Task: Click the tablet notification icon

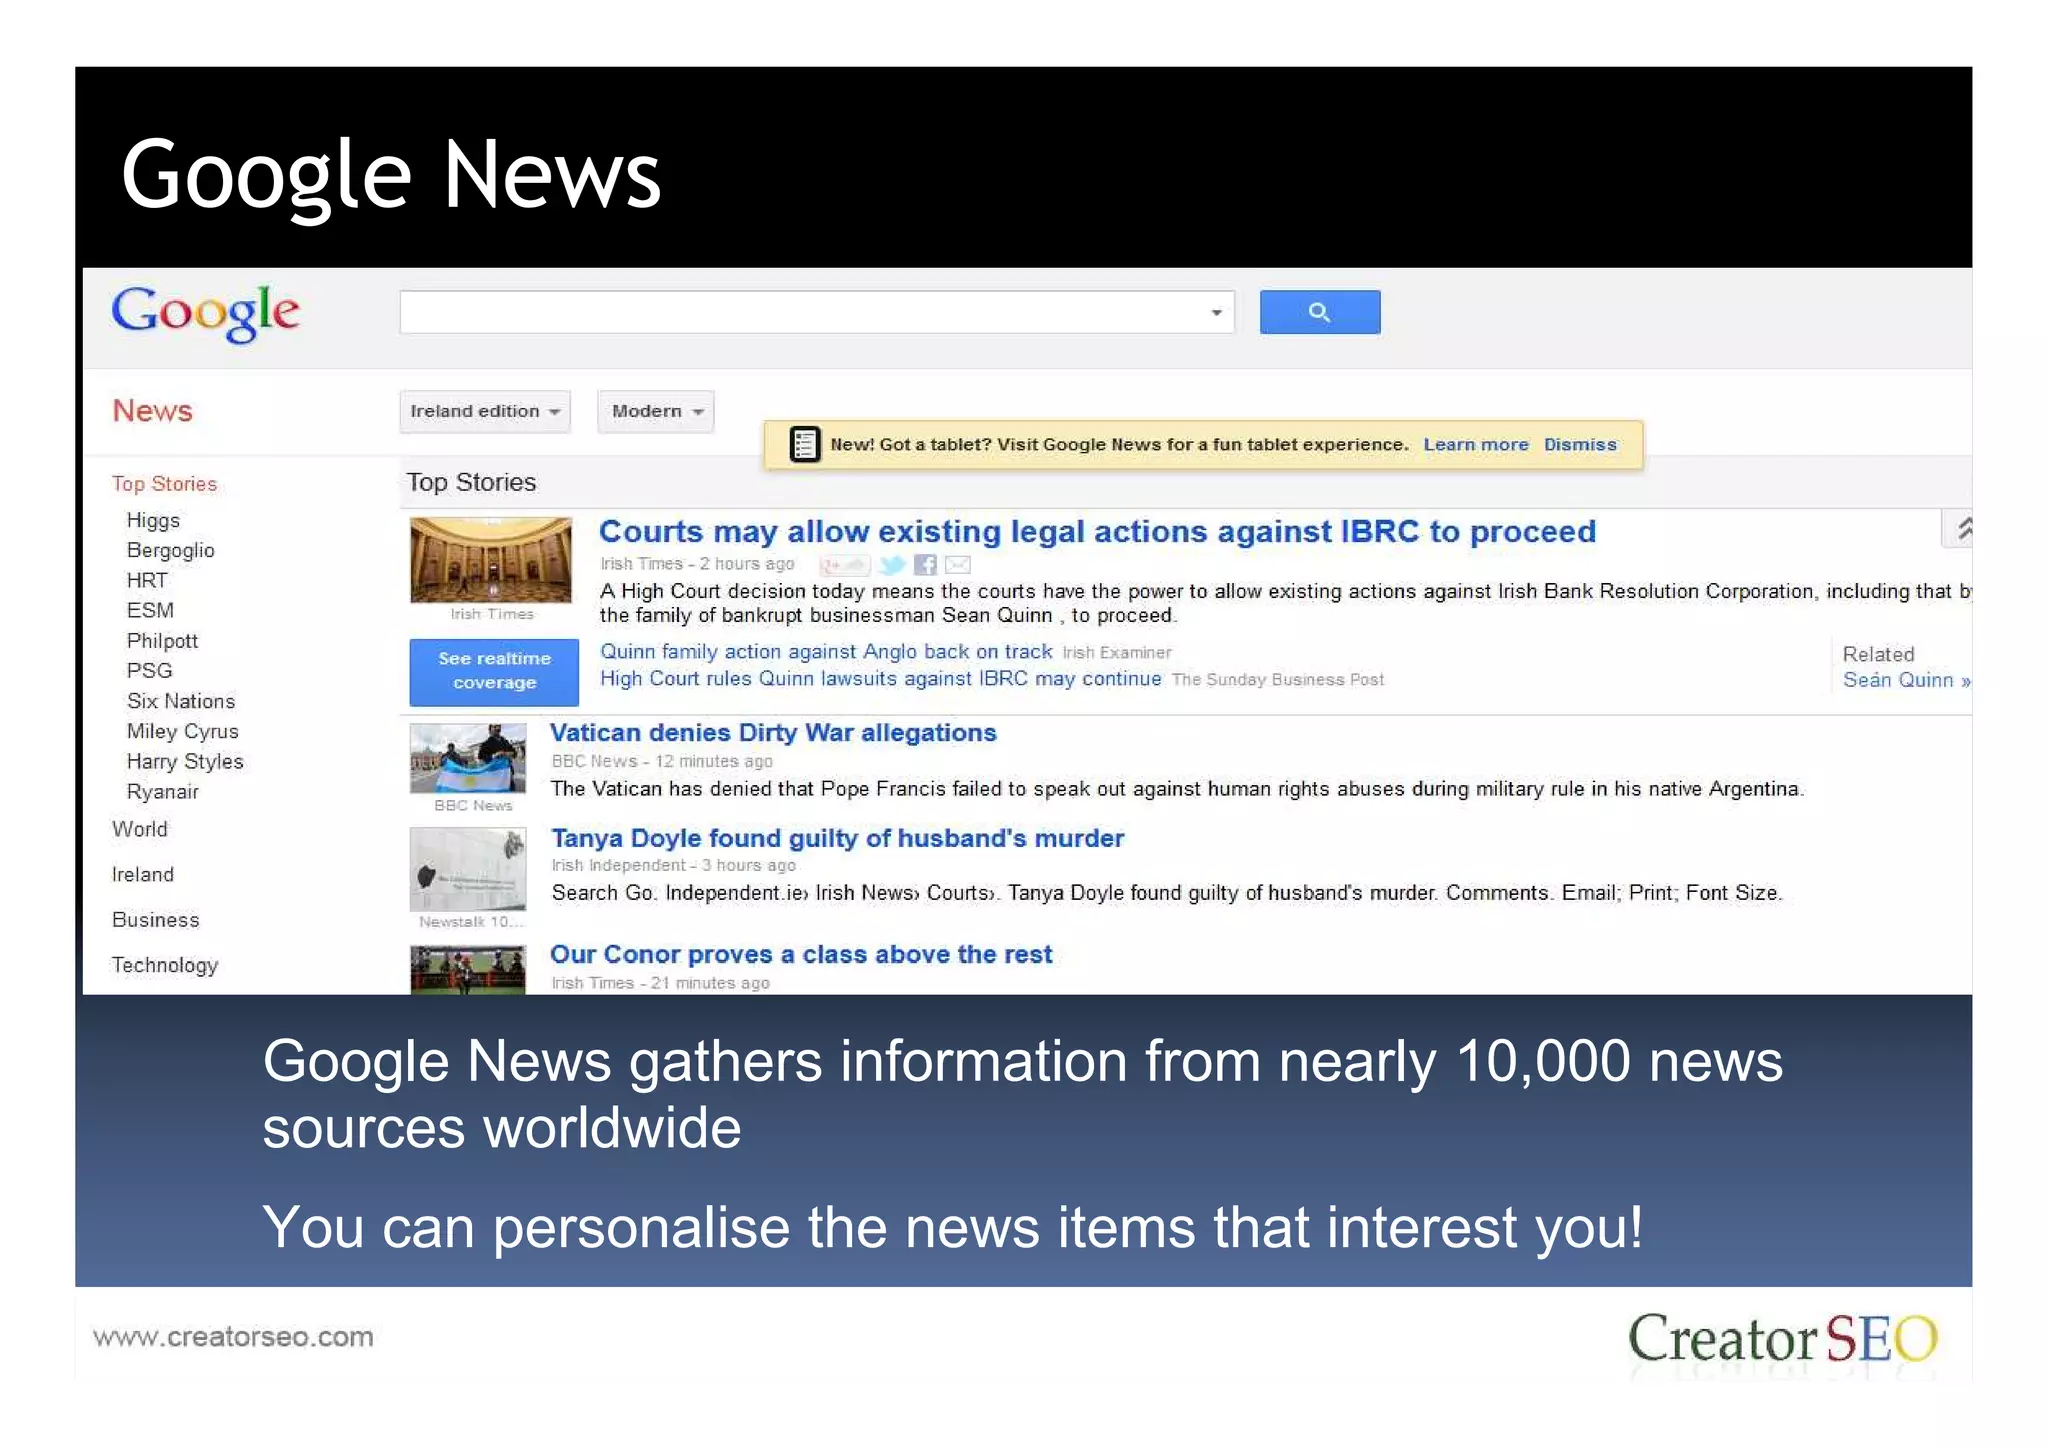Action: click(804, 444)
